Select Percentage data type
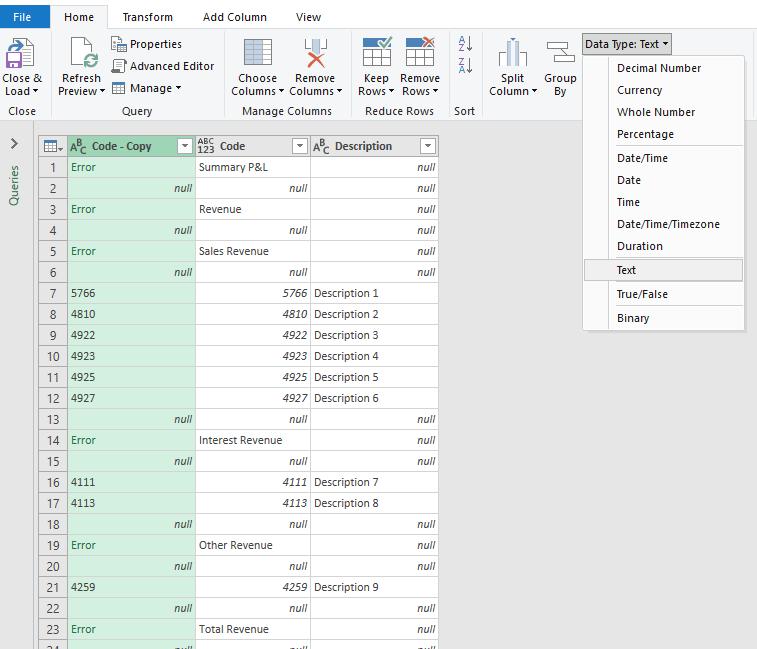The image size is (757, 649). pos(663,134)
